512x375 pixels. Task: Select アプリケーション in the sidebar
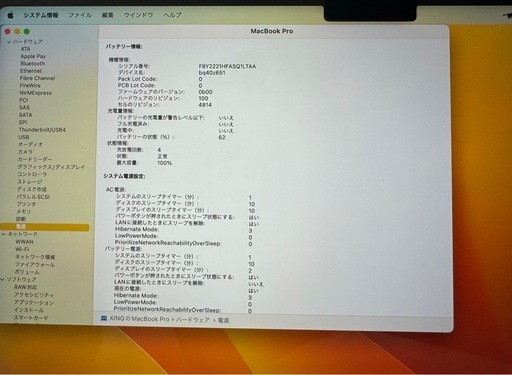coord(34,302)
